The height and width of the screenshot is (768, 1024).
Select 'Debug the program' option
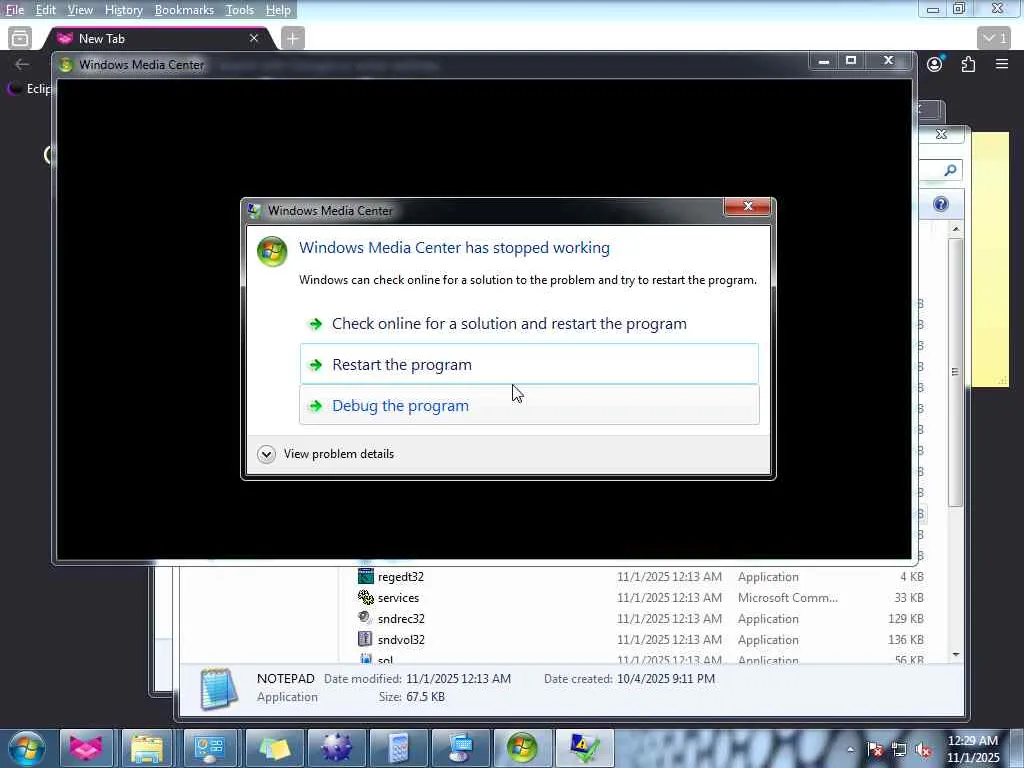529,405
